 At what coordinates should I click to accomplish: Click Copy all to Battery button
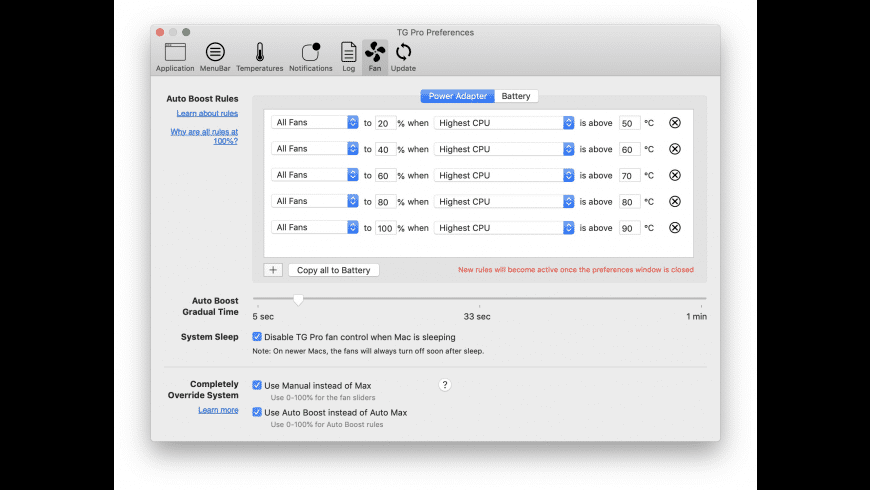tap(334, 270)
